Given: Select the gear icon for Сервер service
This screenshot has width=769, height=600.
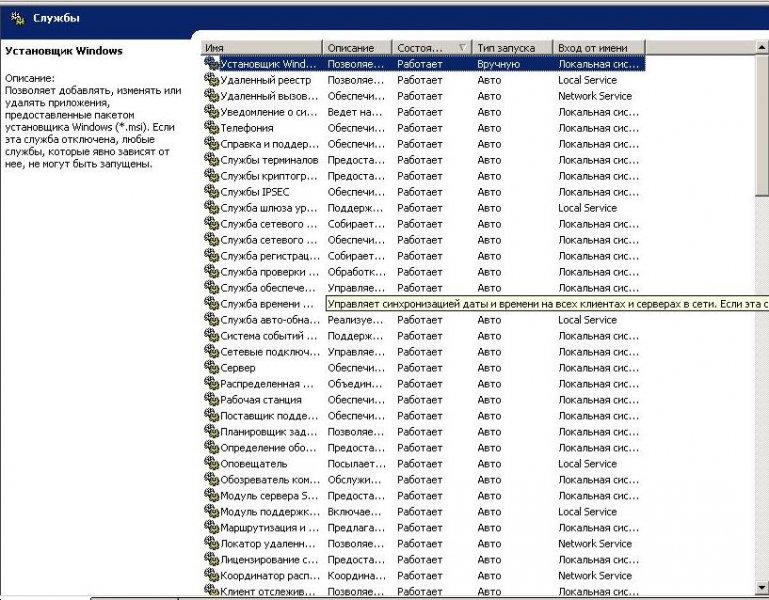Looking at the screenshot, I should (x=211, y=368).
